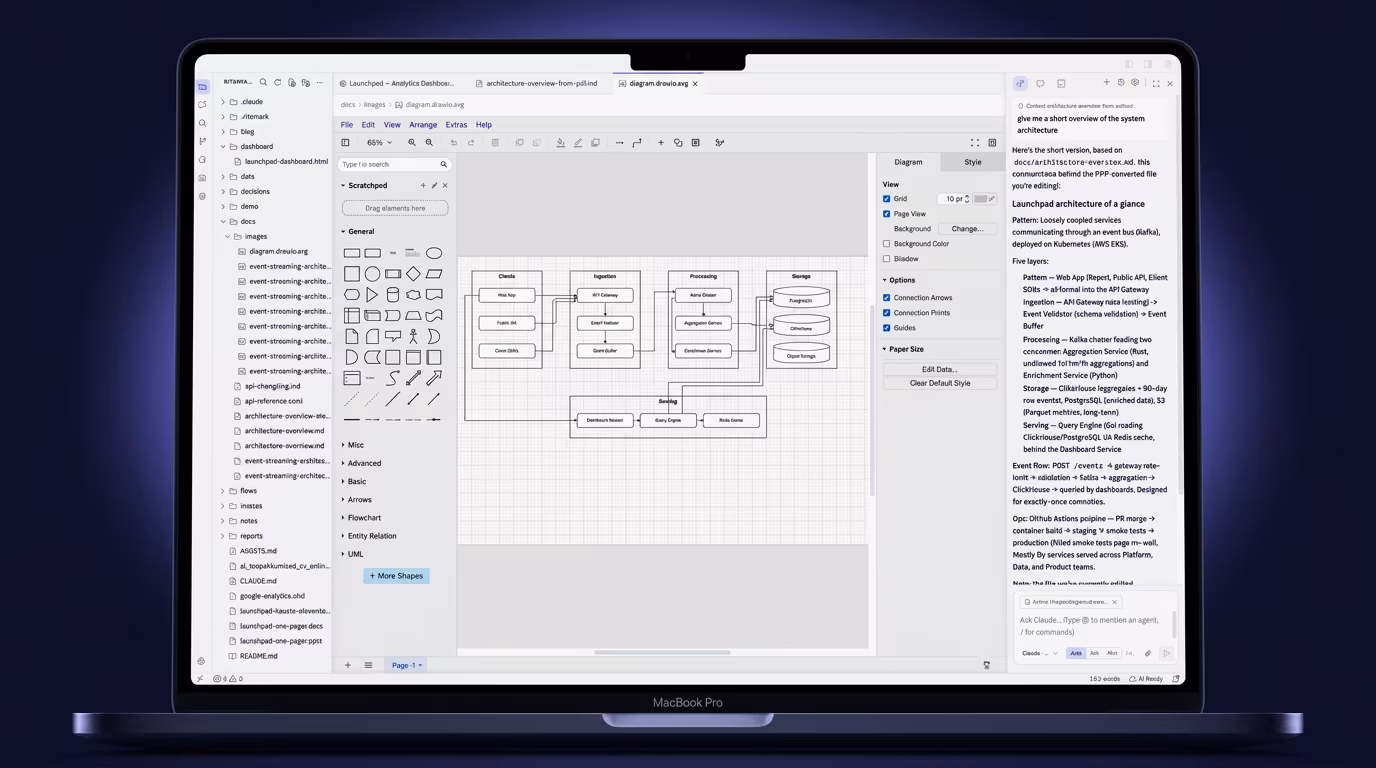Image resolution: width=1376 pixels, height=768 pixels.
Task: Select the actor stick figure shape
Action: (x=413, y=337)
